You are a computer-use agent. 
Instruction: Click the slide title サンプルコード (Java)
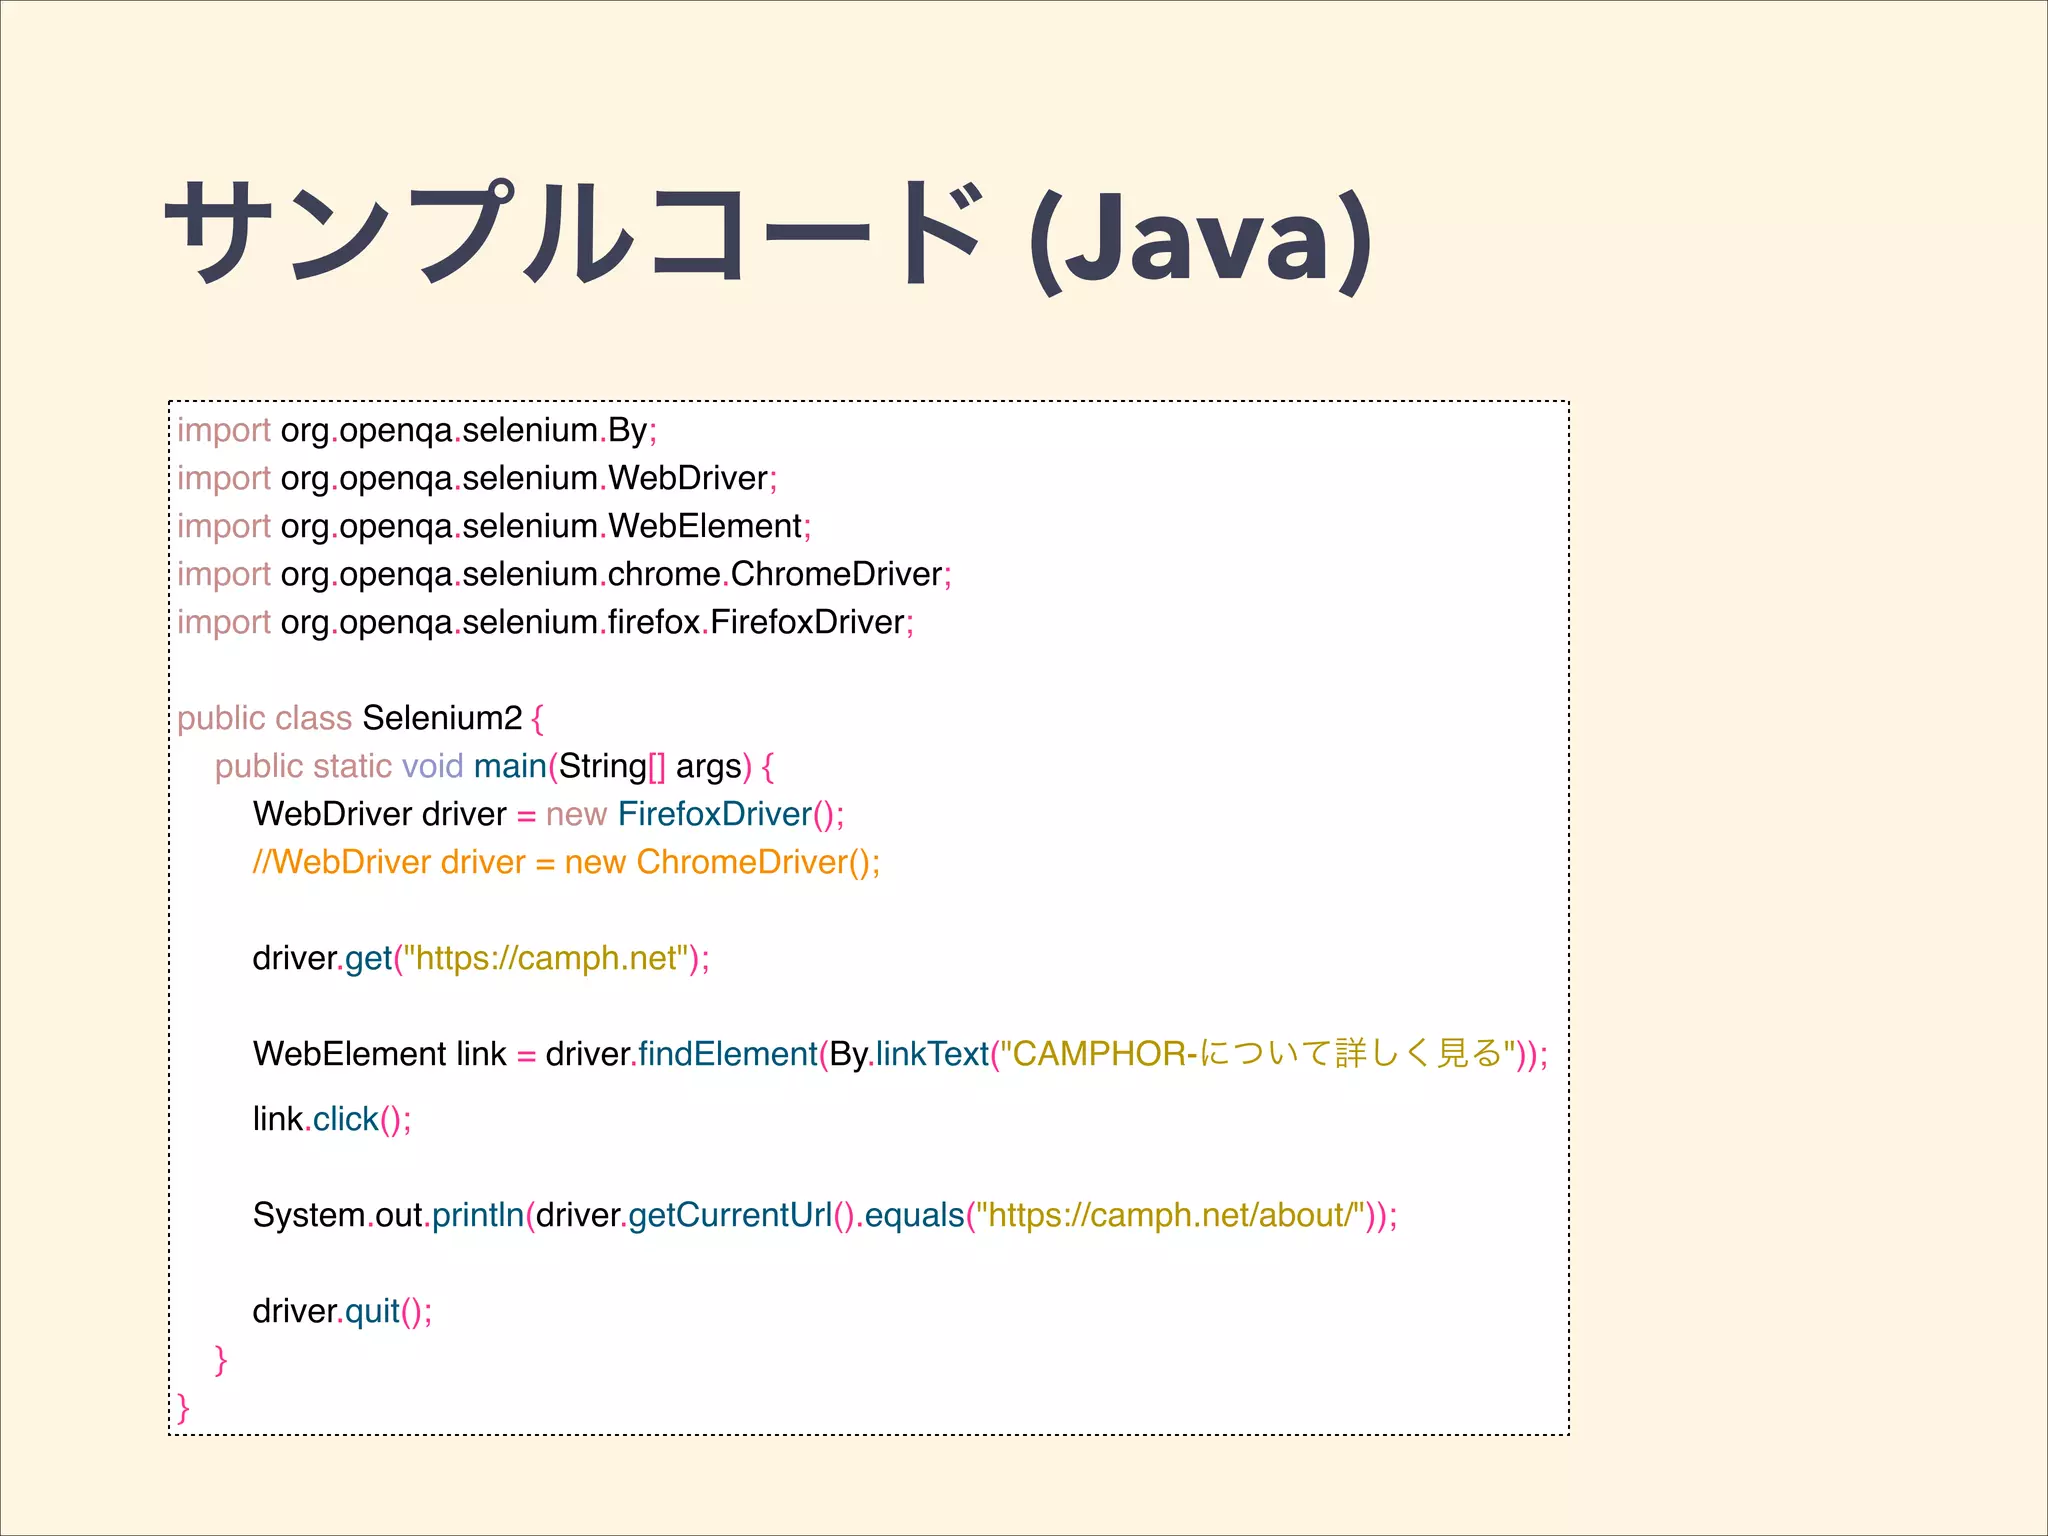(x=769, y=238)
